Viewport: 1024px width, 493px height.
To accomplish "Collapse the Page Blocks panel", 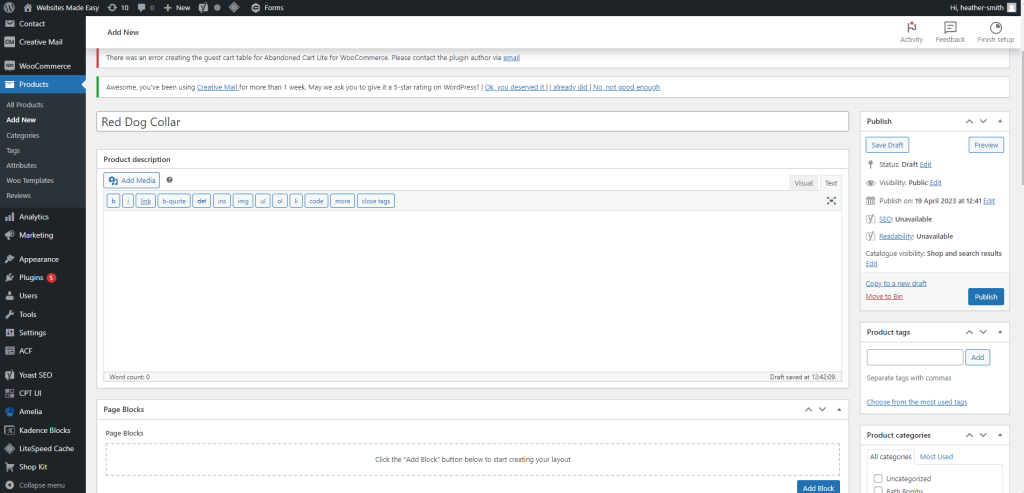I will pos(838,410).
